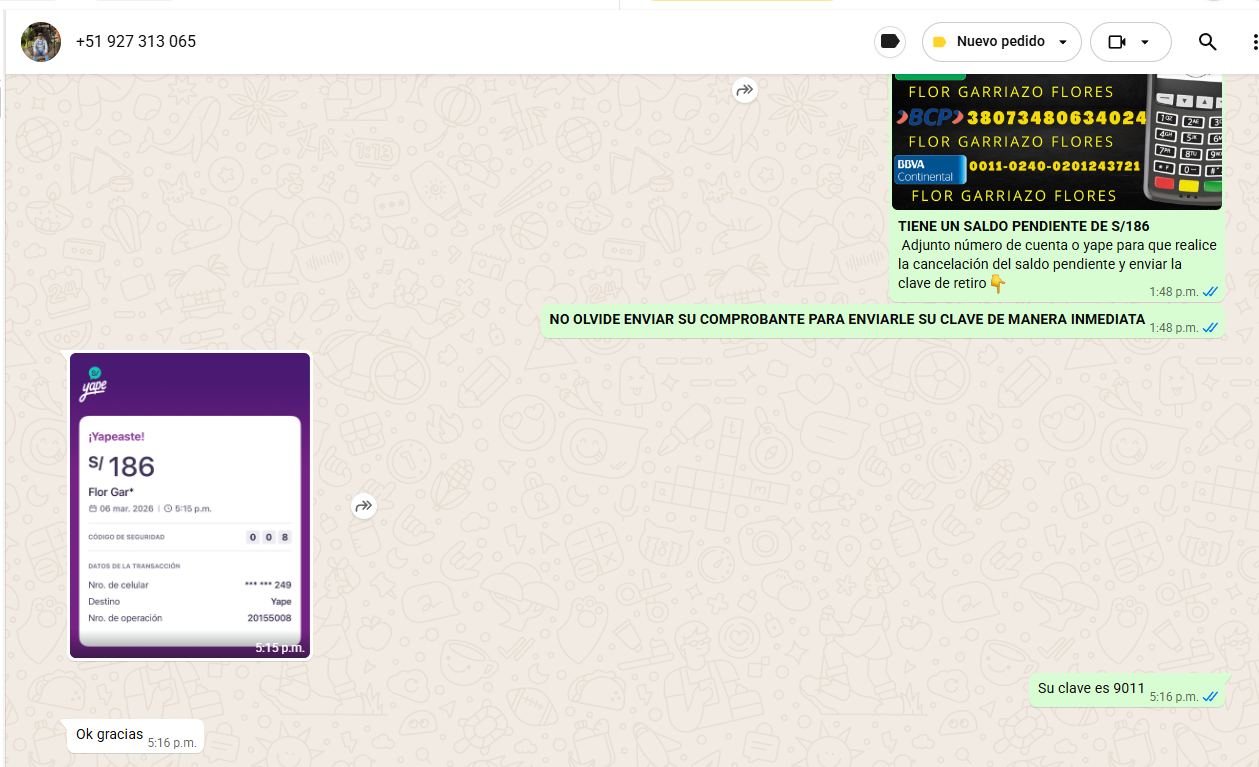Start a video call with camera icon
The height and width of the screenshot is (767, 1259).
1117,42
